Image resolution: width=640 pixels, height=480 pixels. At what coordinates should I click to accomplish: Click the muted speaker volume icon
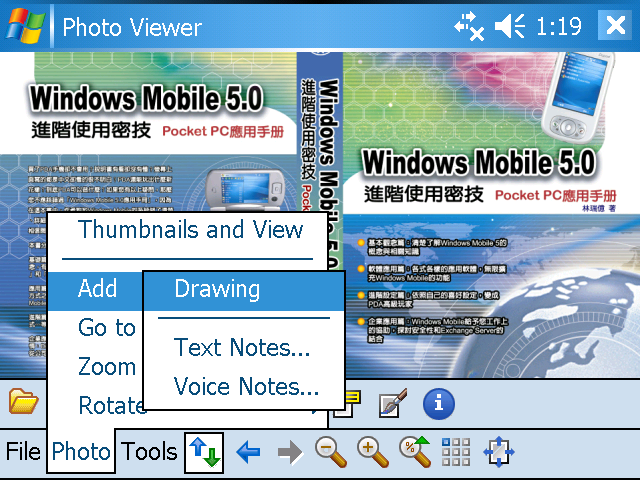pos(510,26)
